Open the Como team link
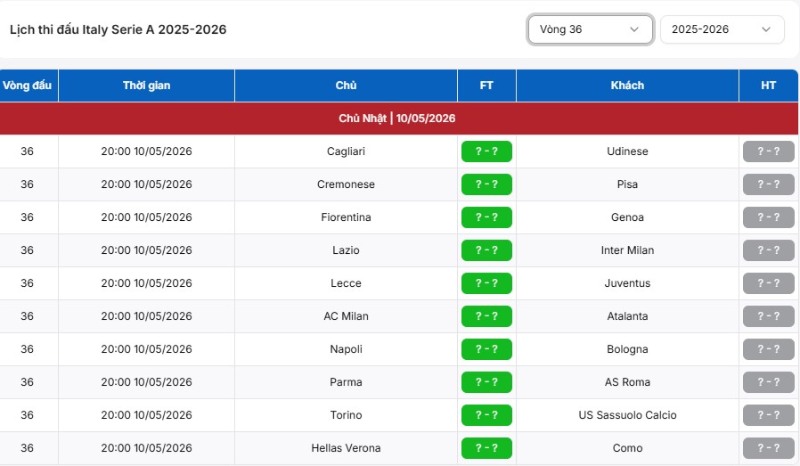The image size is (800, 466). (628, 448)
